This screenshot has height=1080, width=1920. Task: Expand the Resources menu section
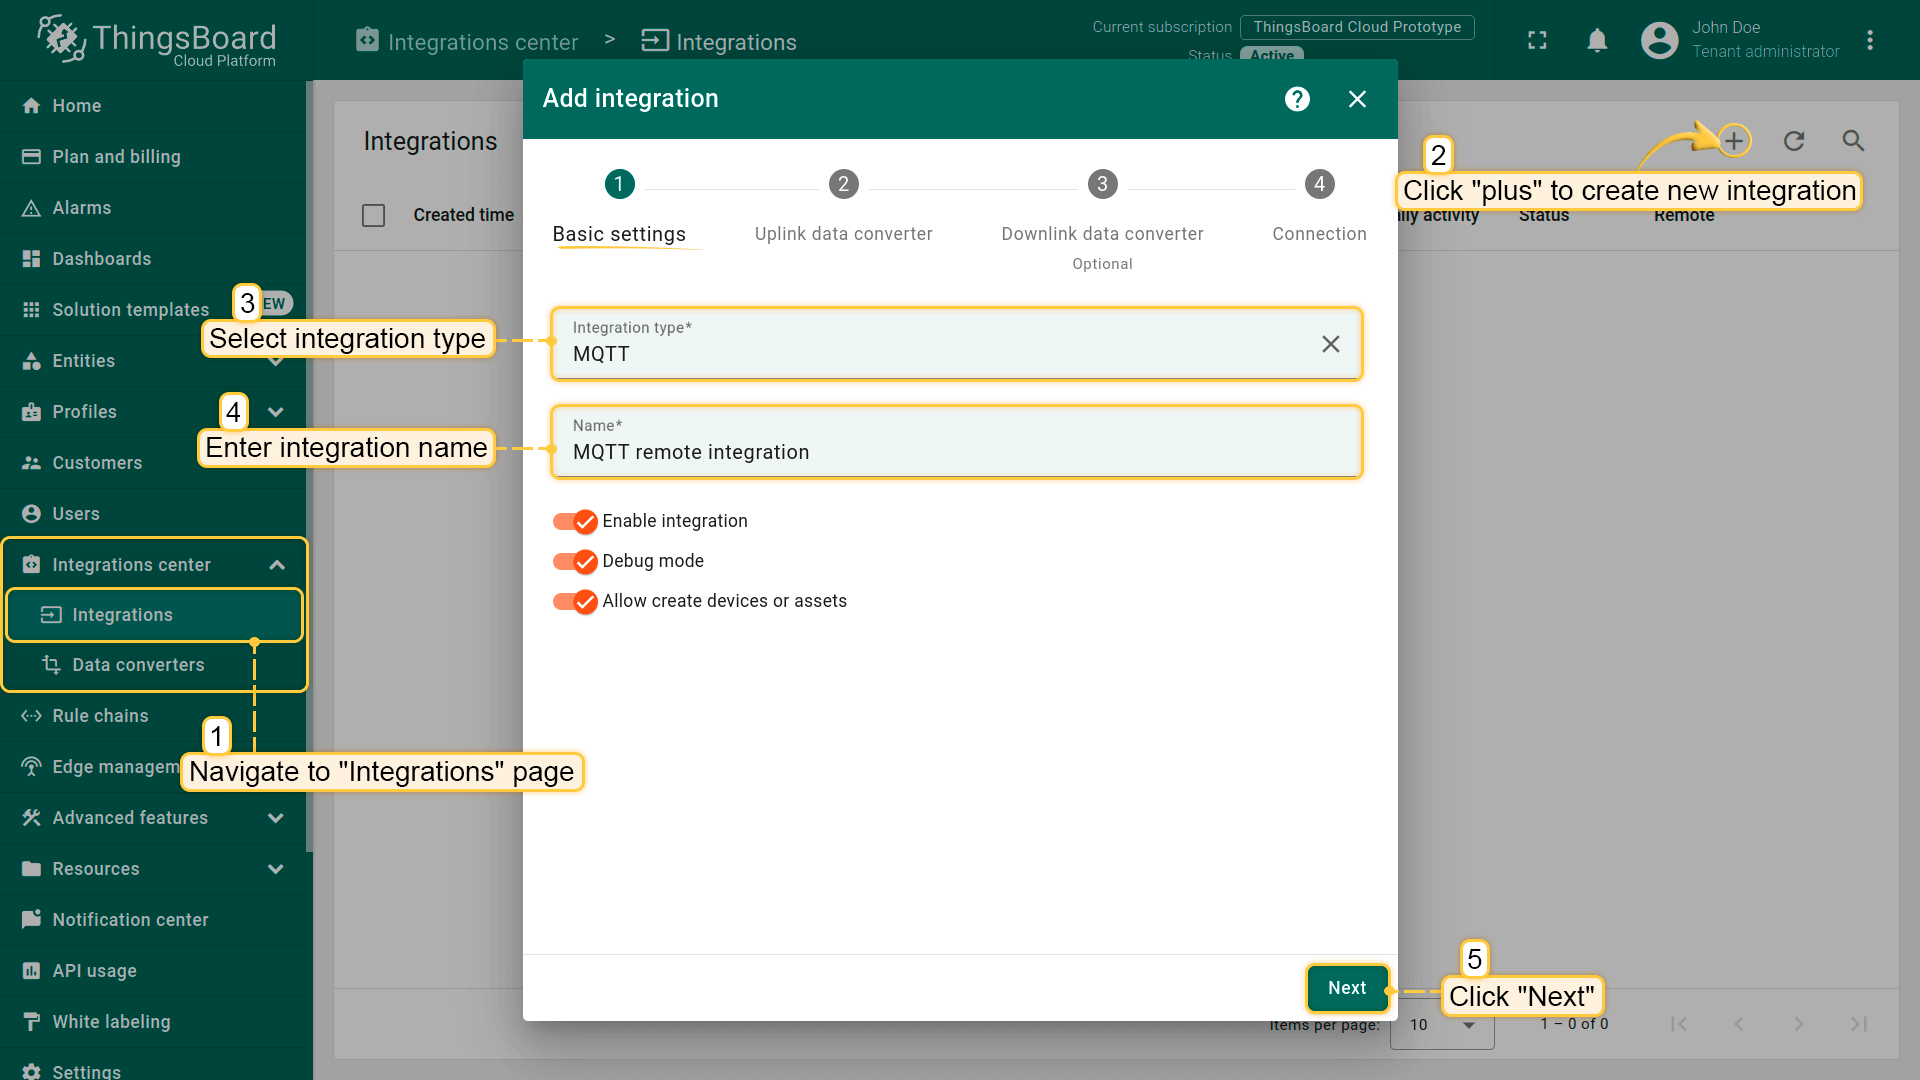coord(276,869)
